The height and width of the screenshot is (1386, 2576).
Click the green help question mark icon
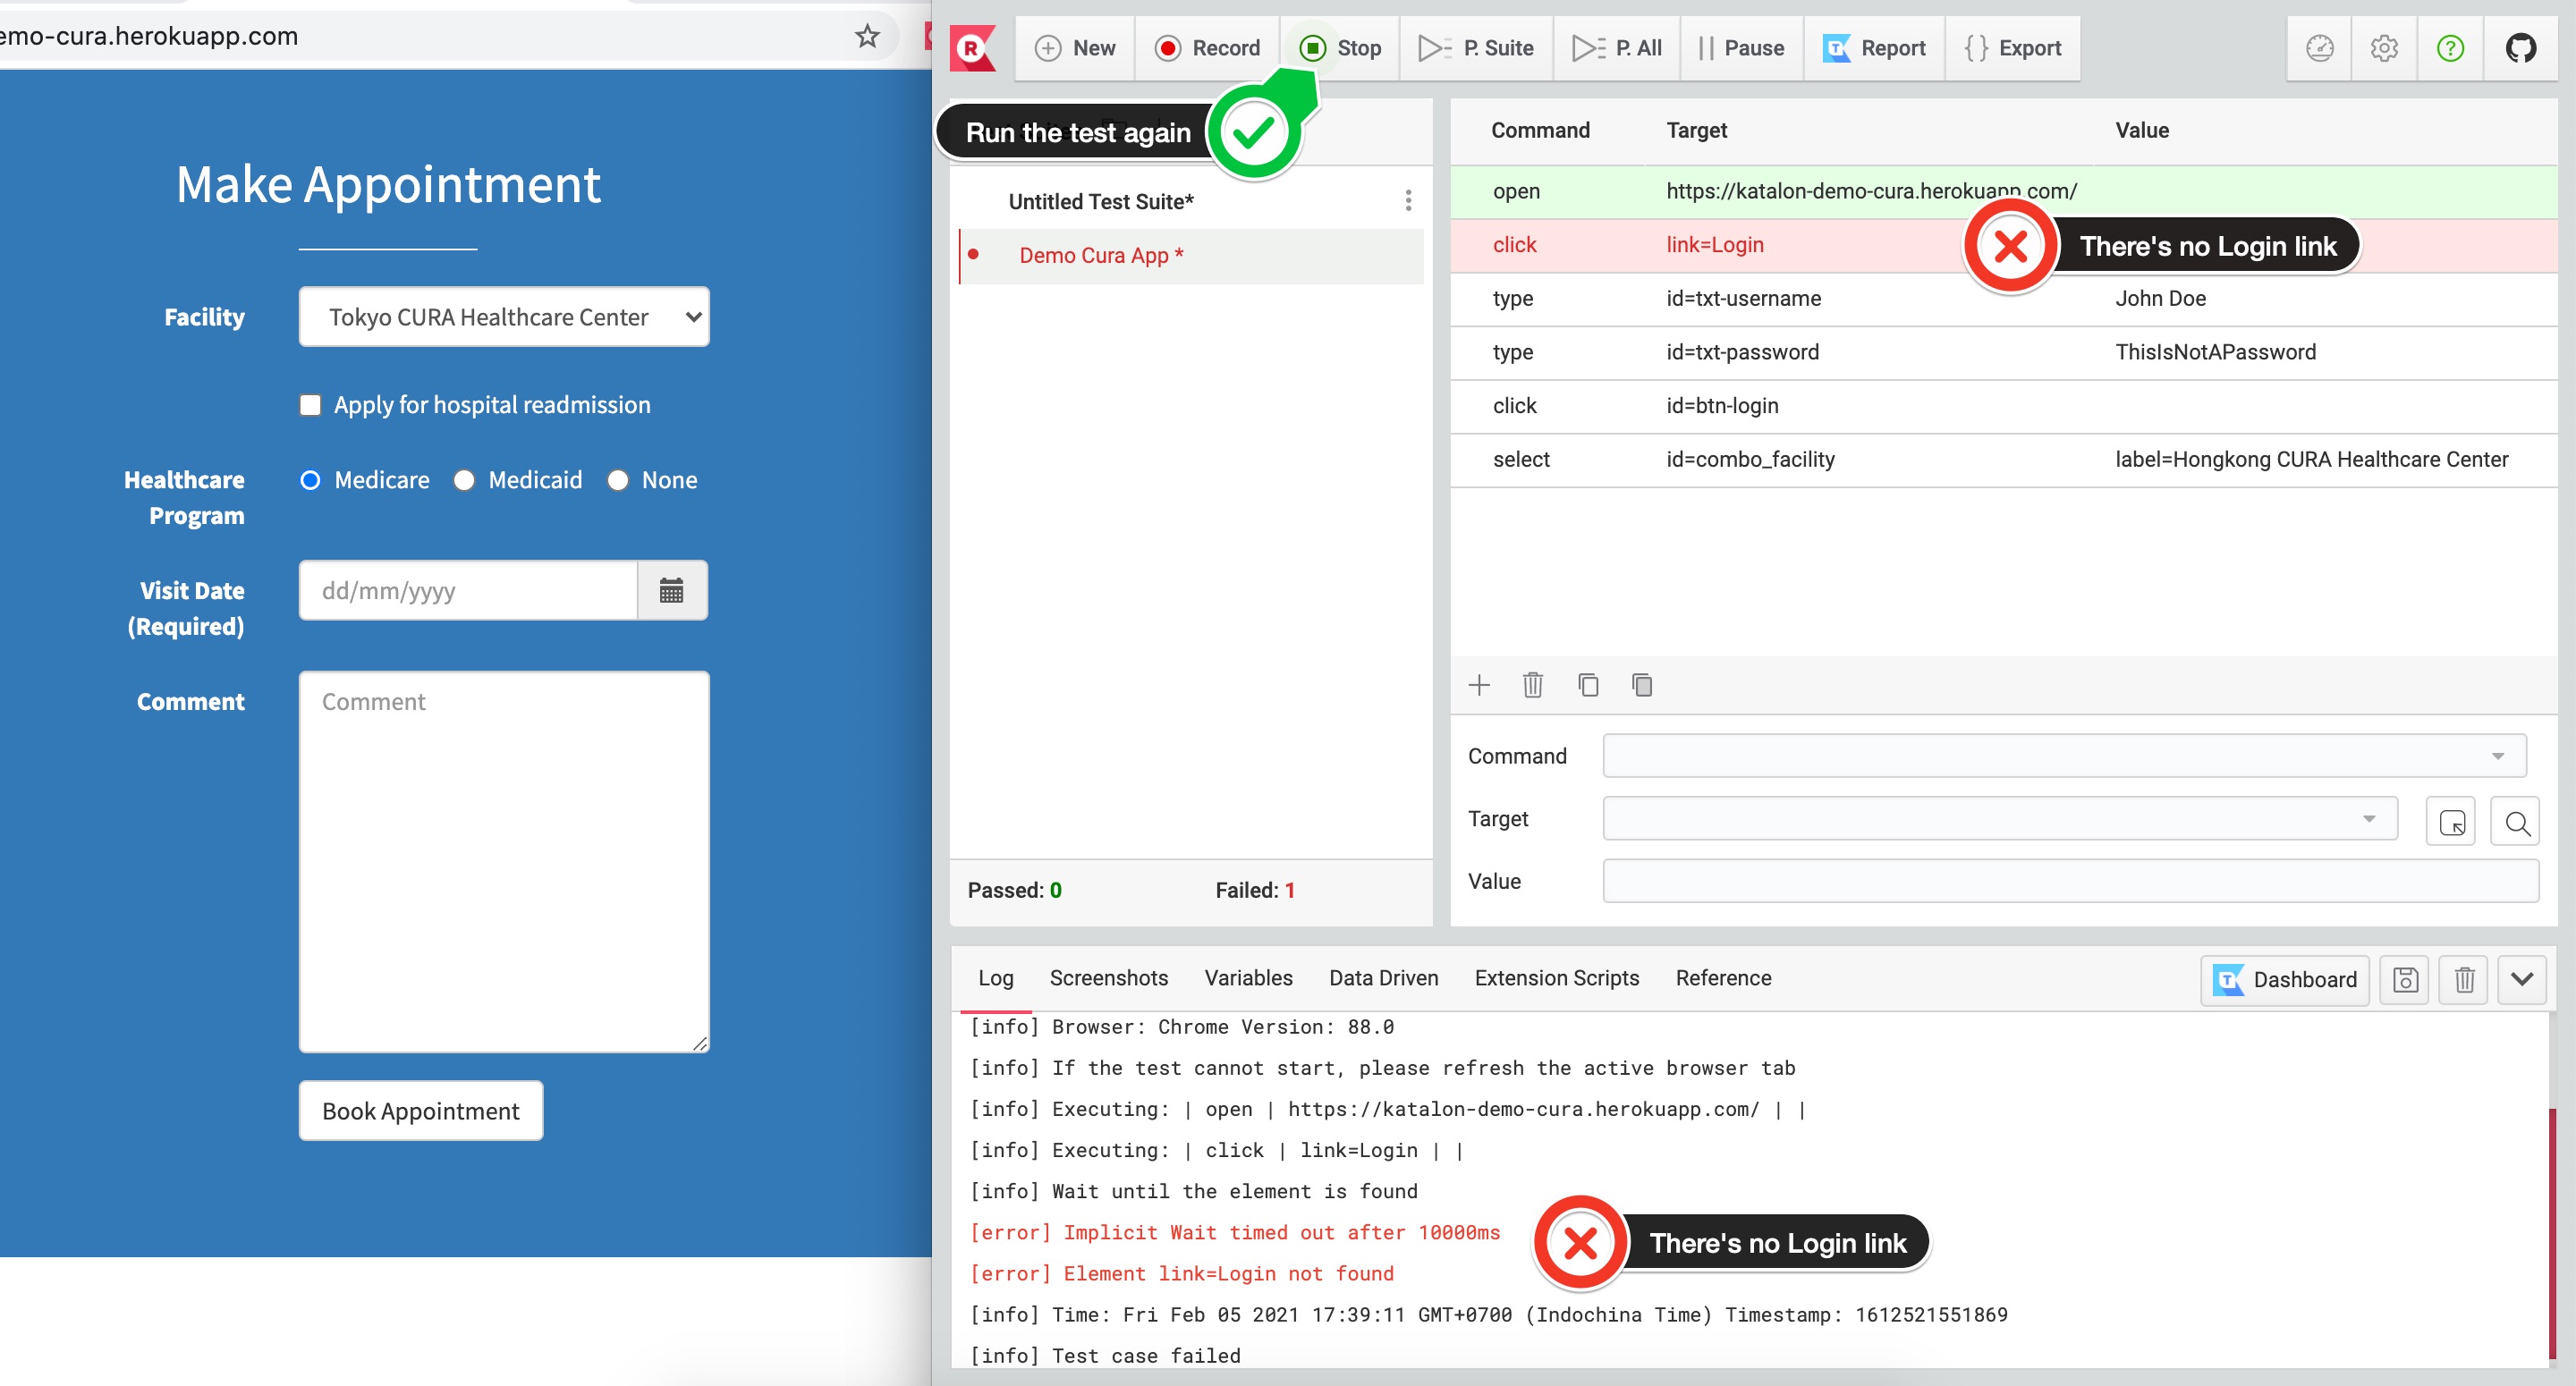(2450, 48)
